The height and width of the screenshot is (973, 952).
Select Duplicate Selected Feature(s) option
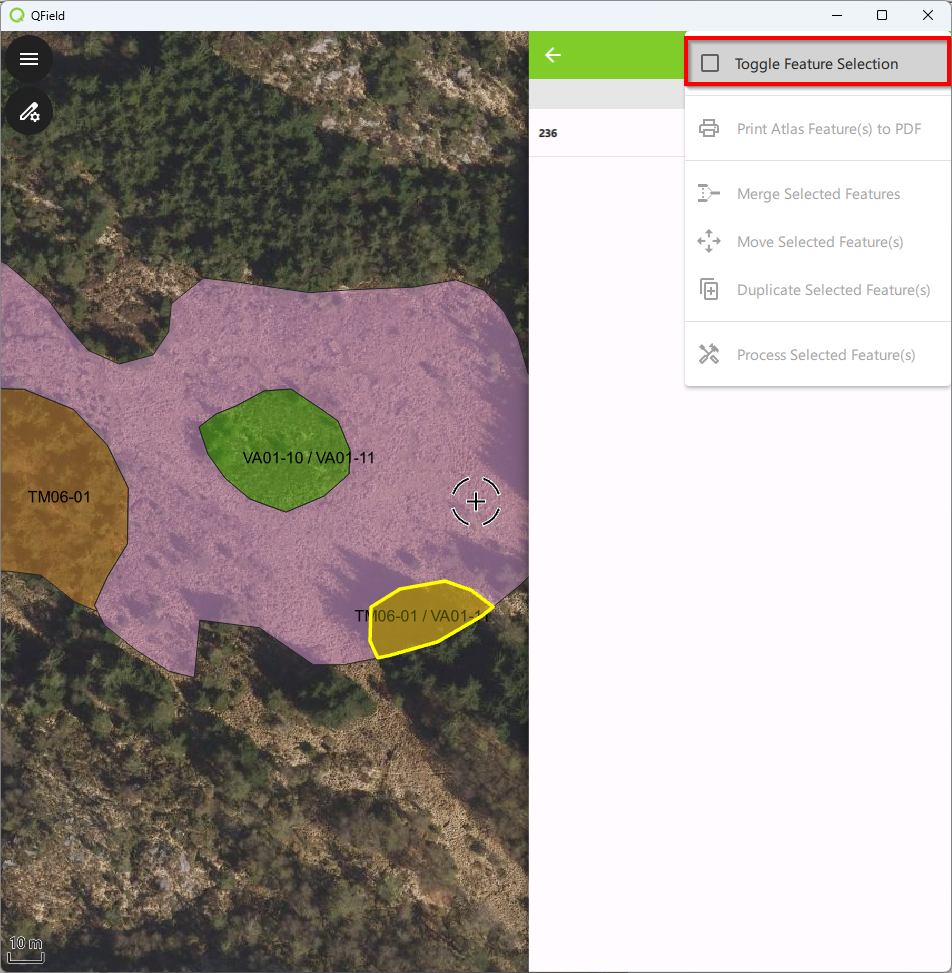833,290
